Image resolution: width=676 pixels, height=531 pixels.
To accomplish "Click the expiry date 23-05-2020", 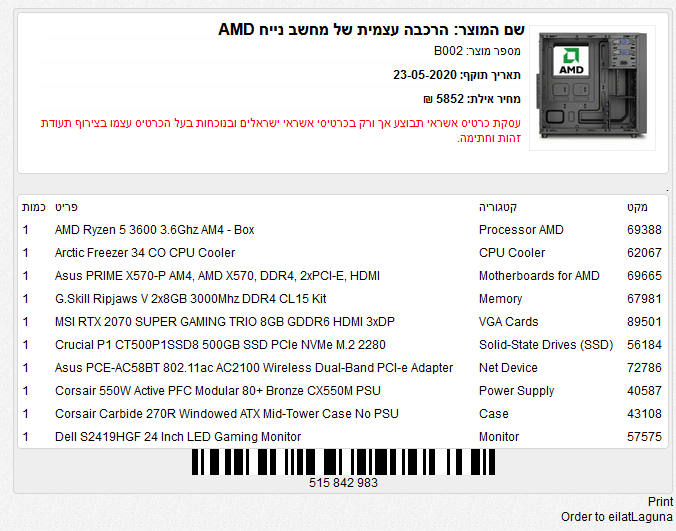I will [x=457, y=75].
